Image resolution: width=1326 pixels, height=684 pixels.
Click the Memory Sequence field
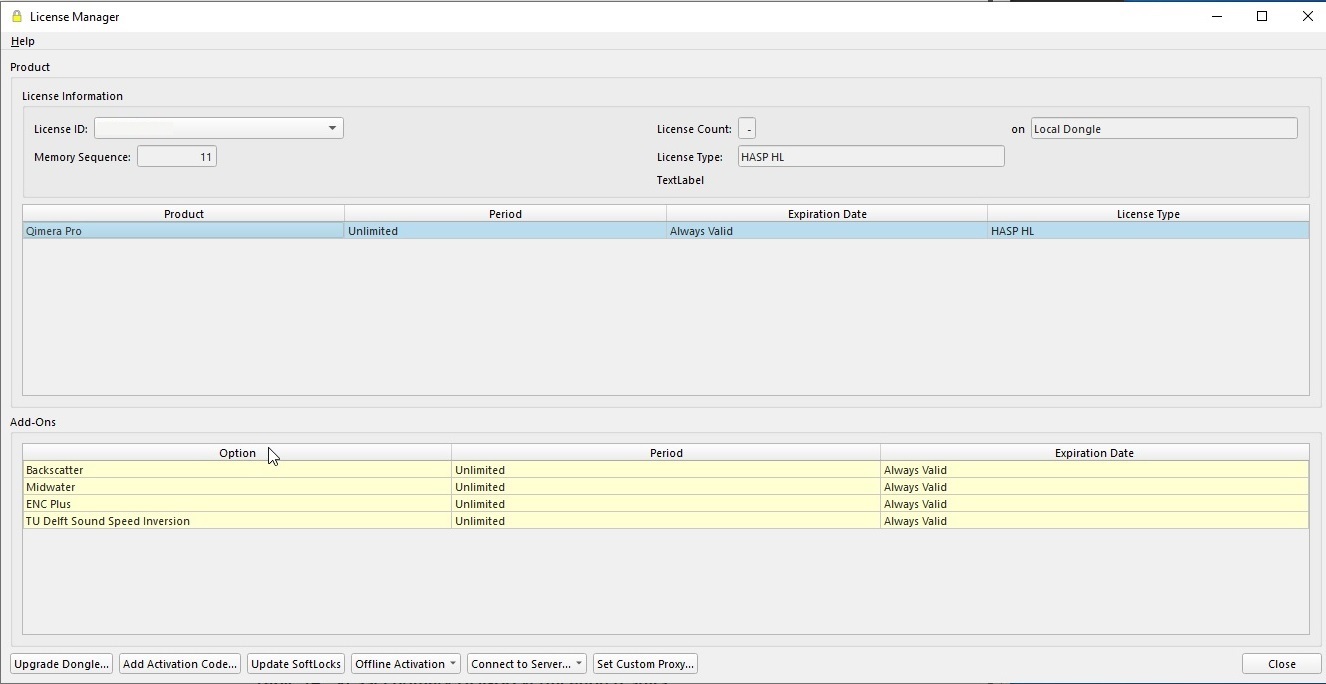pyautogui.click(x=177, y=157)
